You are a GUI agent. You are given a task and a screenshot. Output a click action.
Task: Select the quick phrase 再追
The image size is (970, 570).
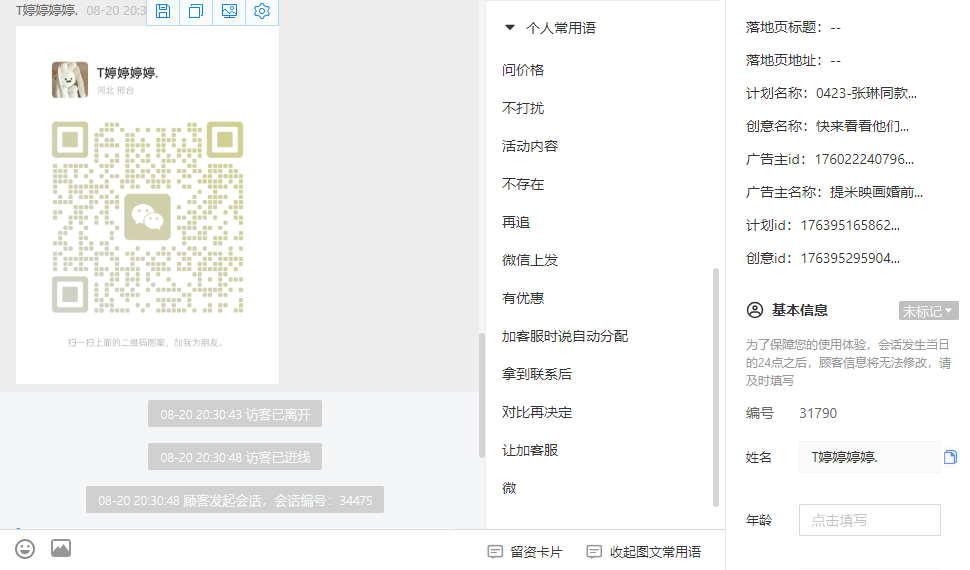pyautogui.click(x=516, y=222)
